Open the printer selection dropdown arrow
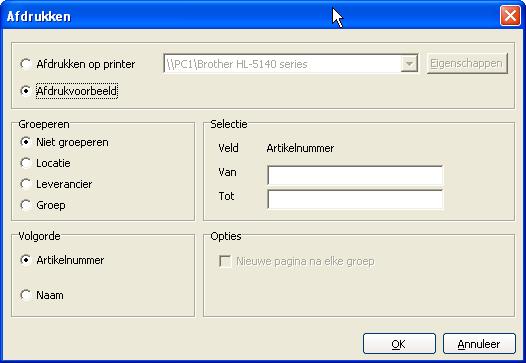Image resolution: width=526 pixels, height=363 pixels. click(409, 63)
